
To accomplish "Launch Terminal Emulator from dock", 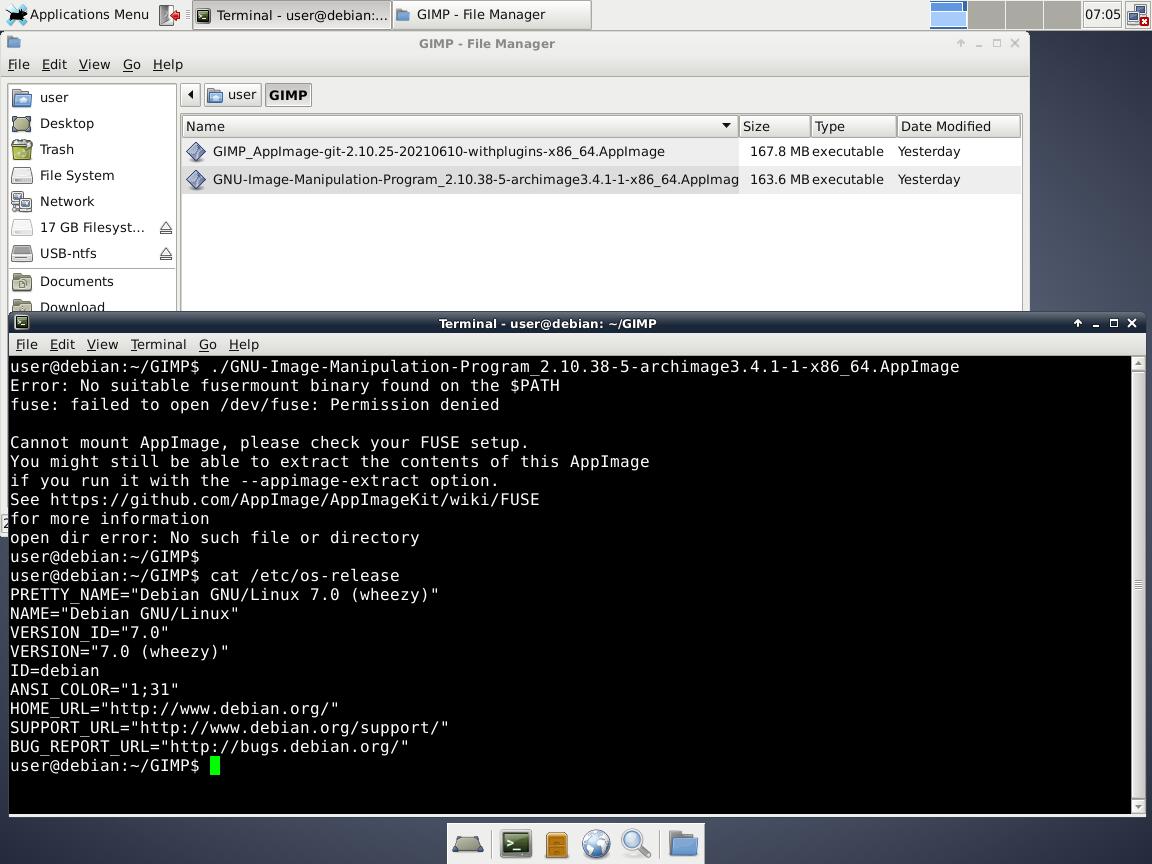I will pos(516,844).
